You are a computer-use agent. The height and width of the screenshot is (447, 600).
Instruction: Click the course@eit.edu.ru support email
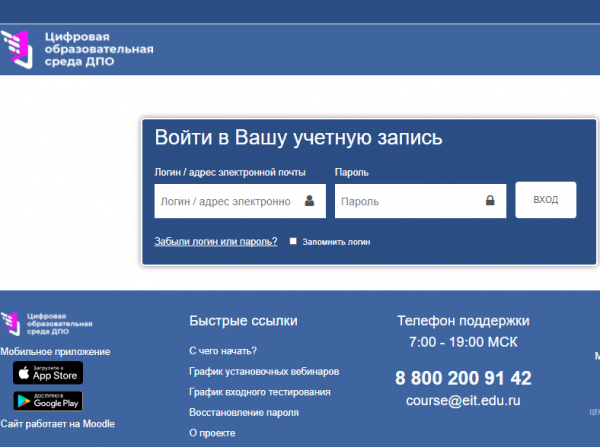pos(463,400)
